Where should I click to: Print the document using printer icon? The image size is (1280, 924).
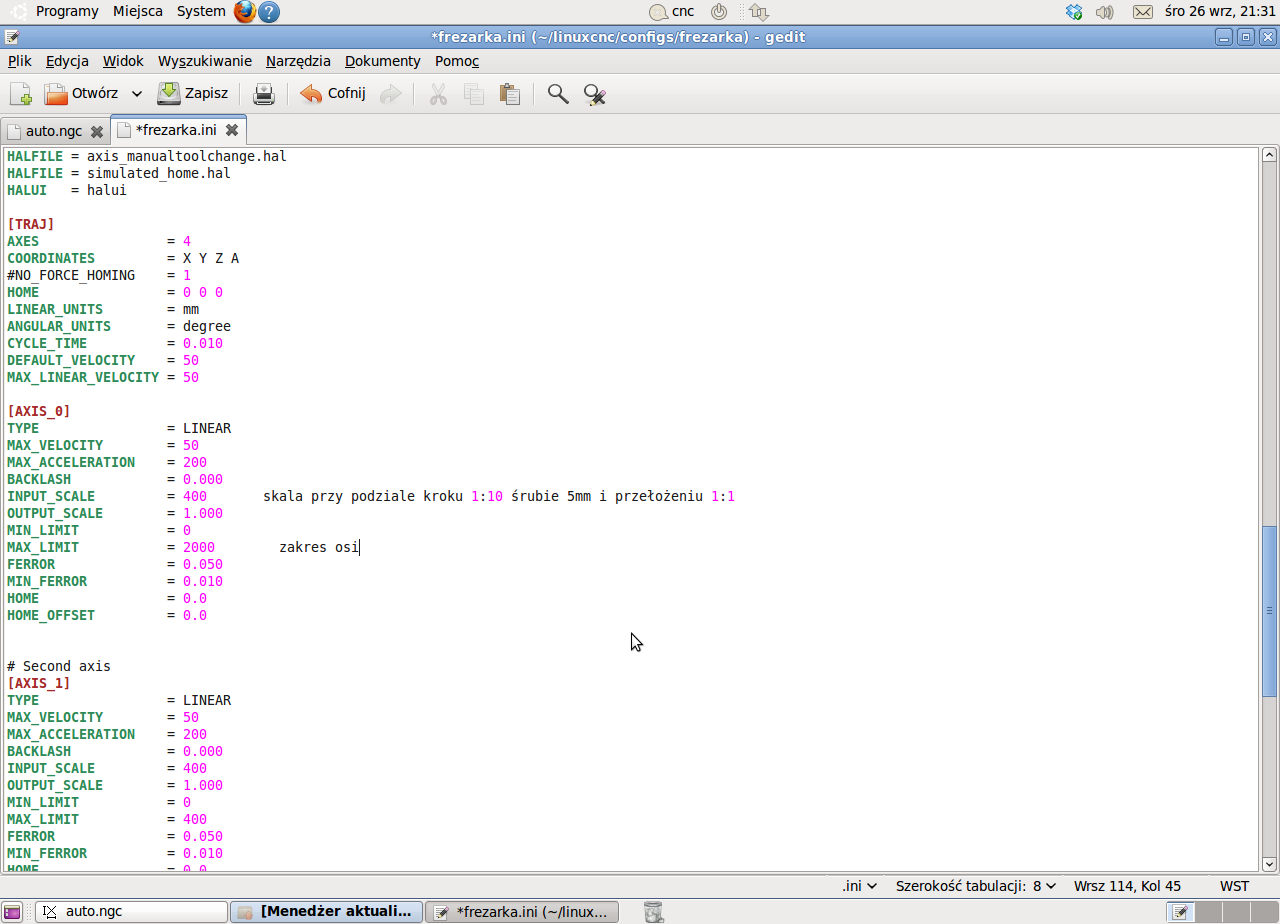click(x=264, y=94)
